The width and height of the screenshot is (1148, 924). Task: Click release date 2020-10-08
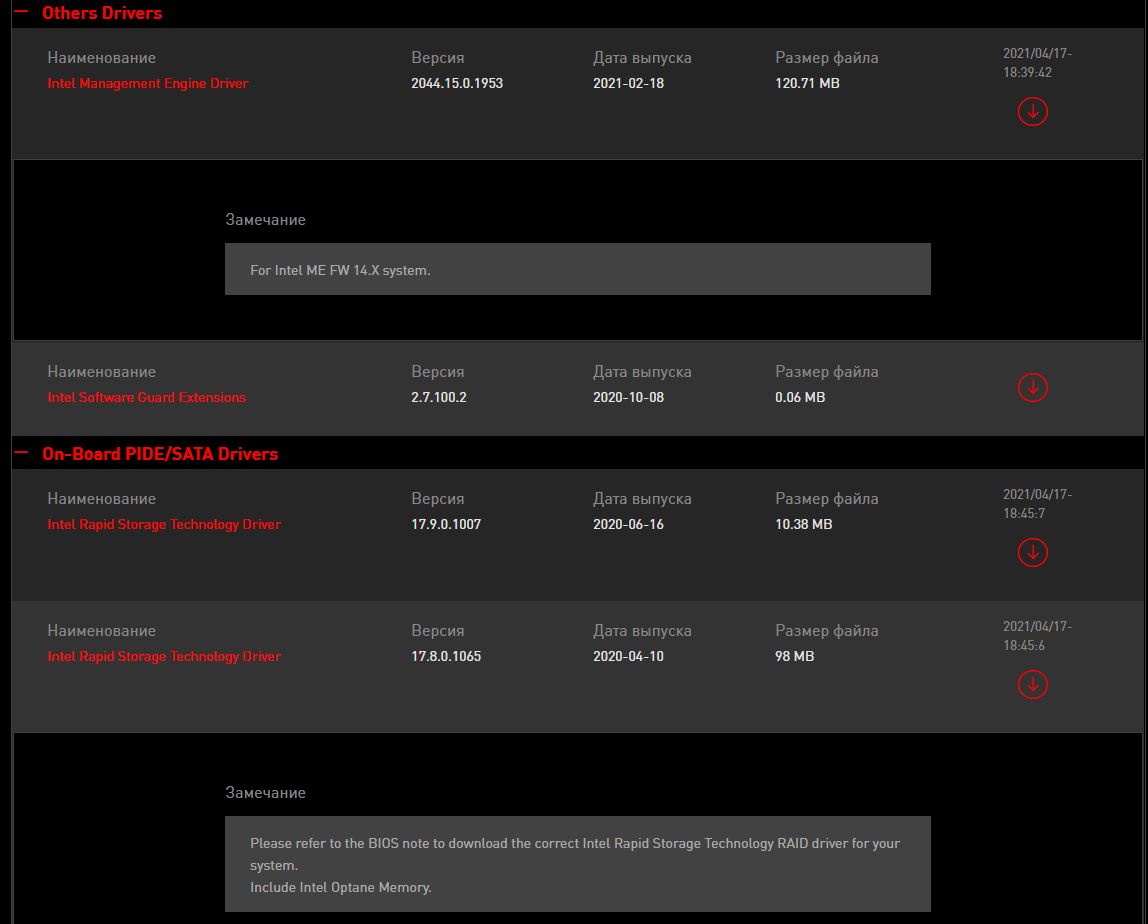(628, 398)
